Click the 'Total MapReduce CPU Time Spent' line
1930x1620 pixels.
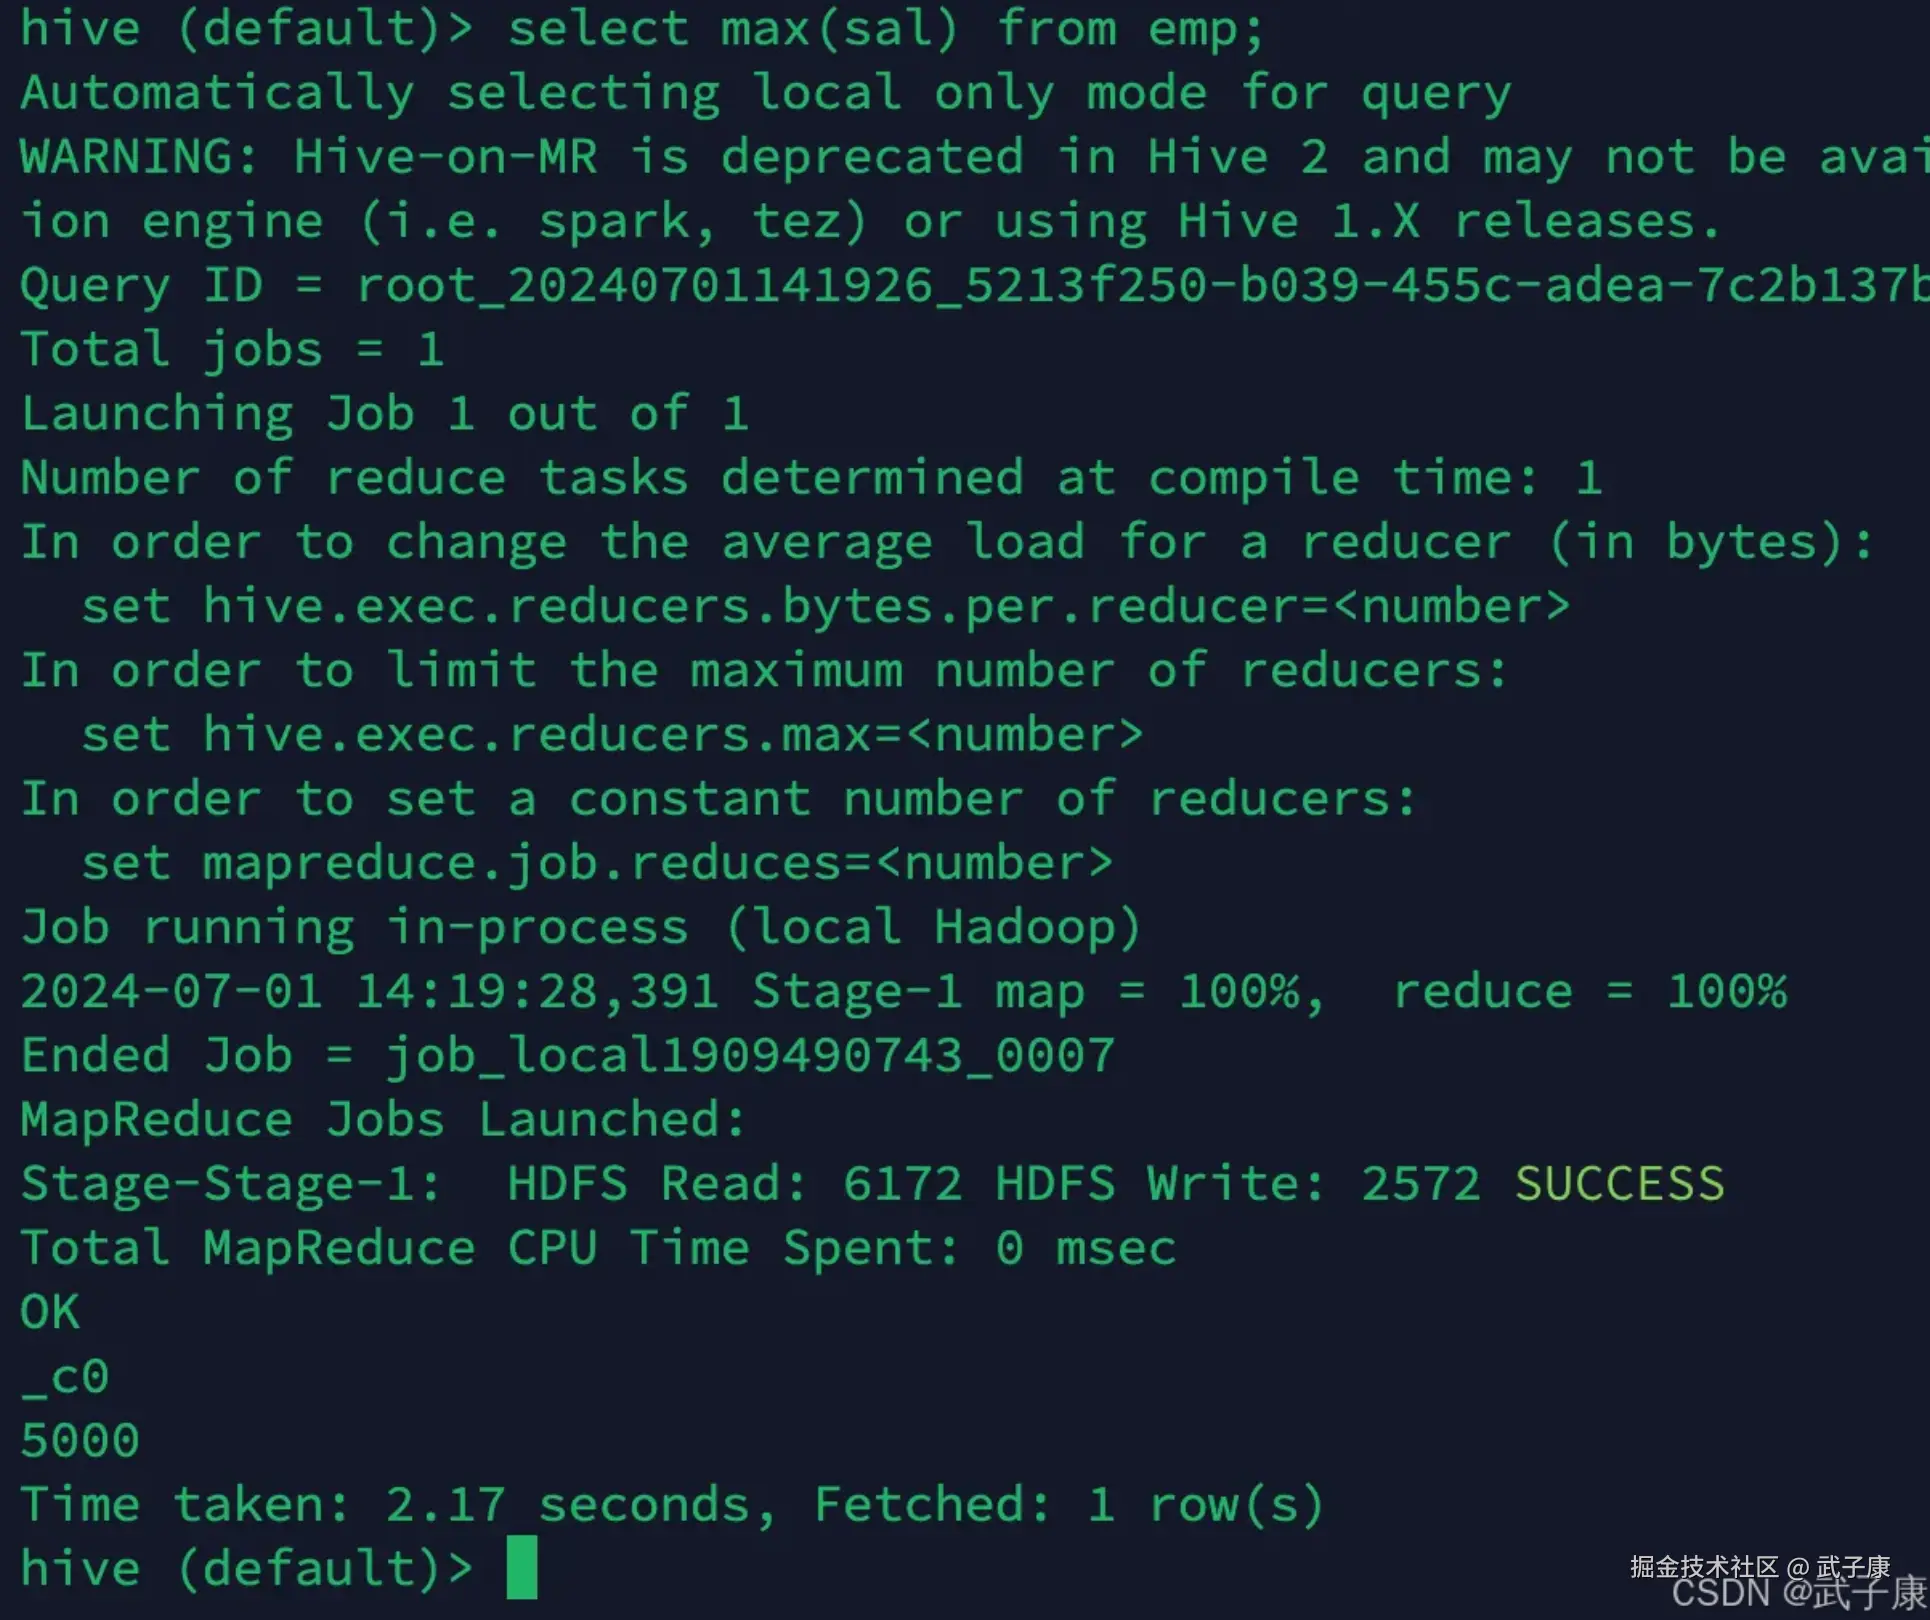tap(598, 1248)
